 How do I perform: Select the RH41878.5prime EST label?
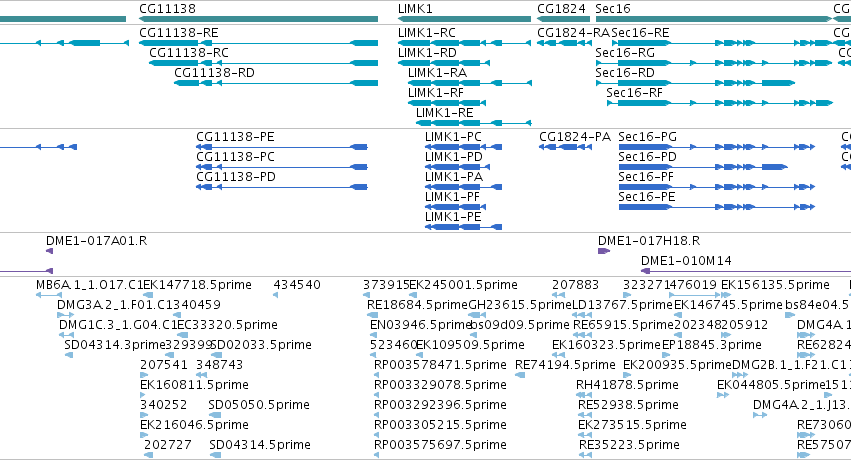627,385
